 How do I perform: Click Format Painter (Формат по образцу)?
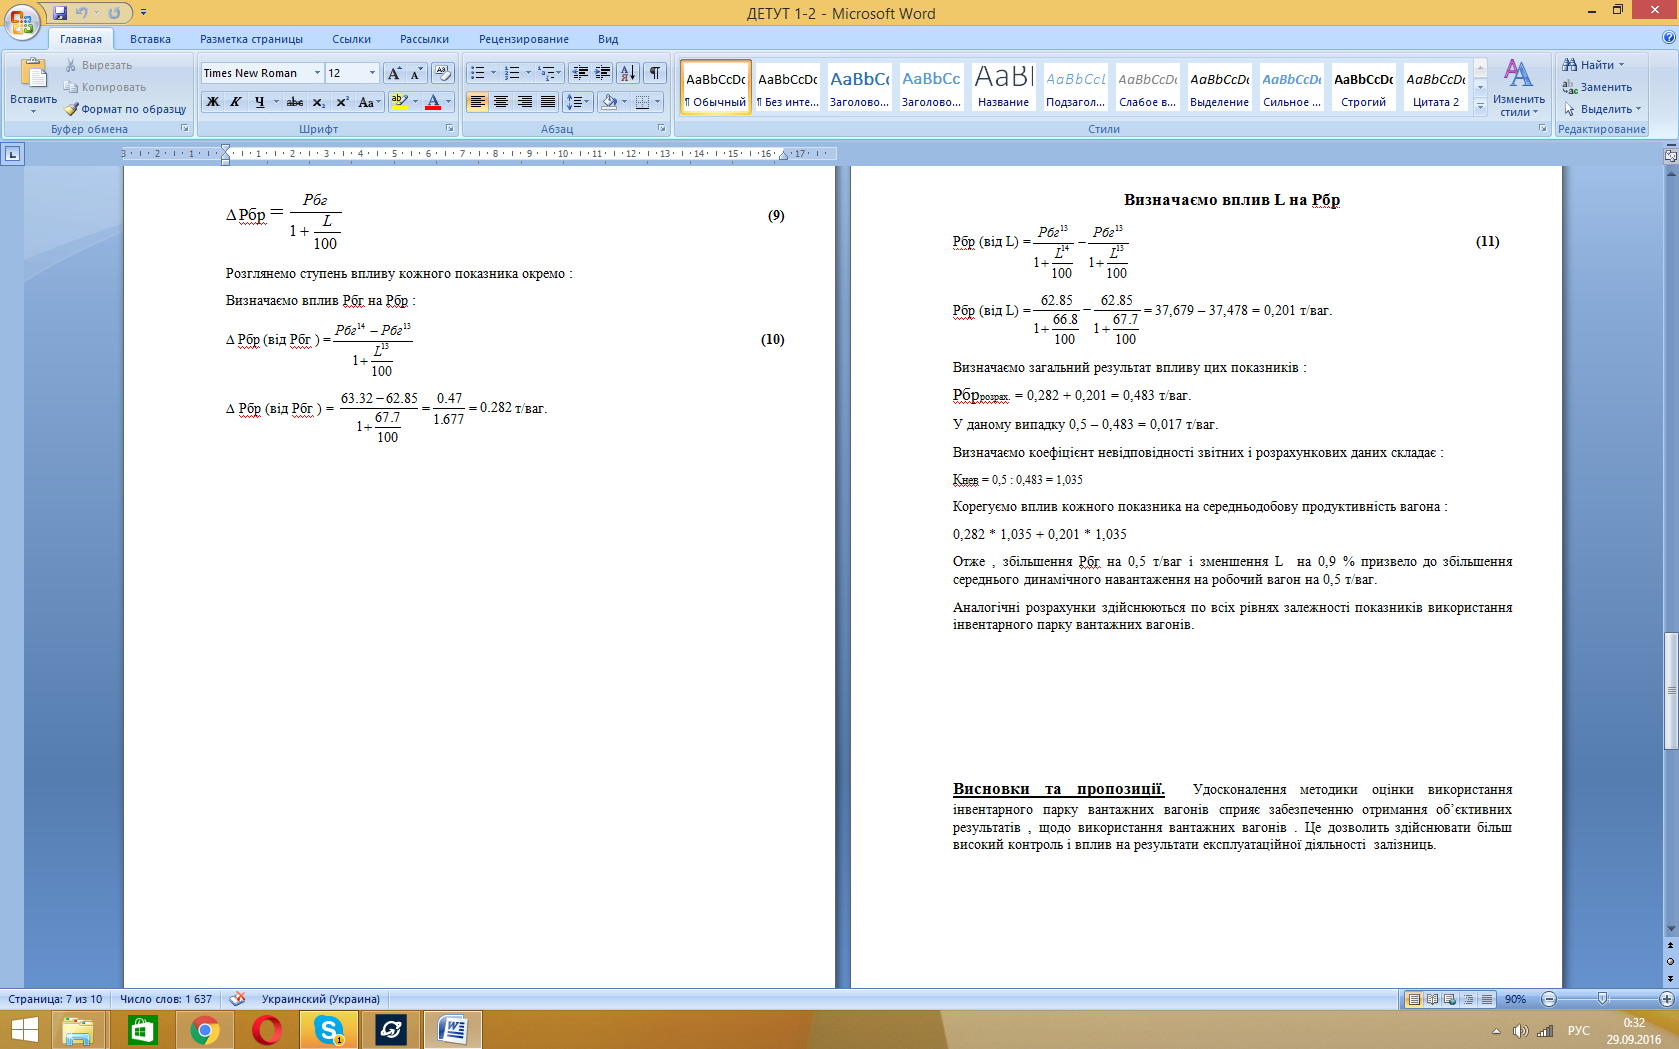126,109
